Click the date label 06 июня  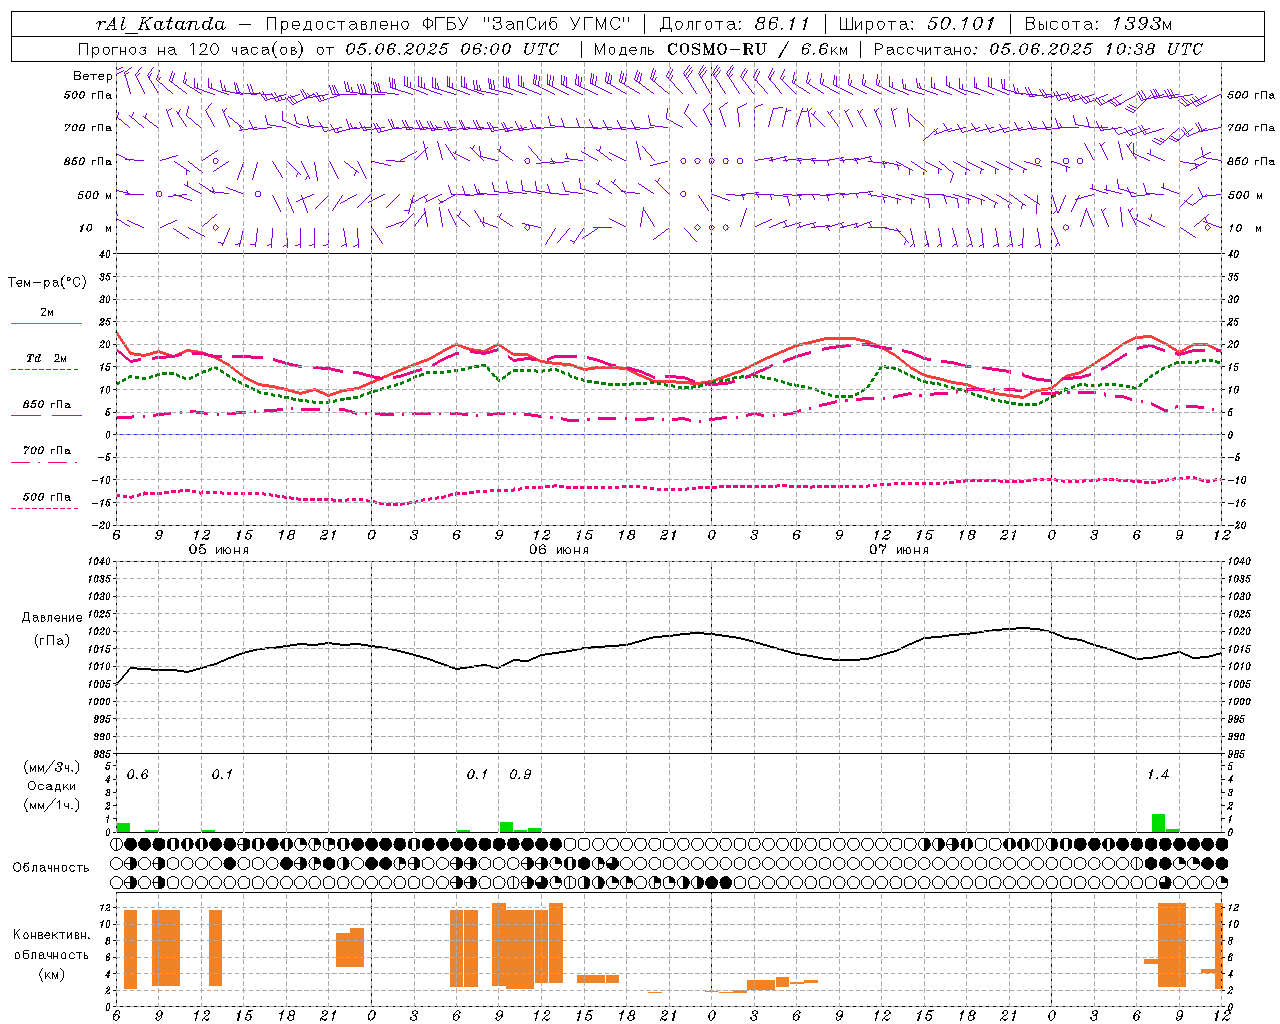tap(559, 550)
